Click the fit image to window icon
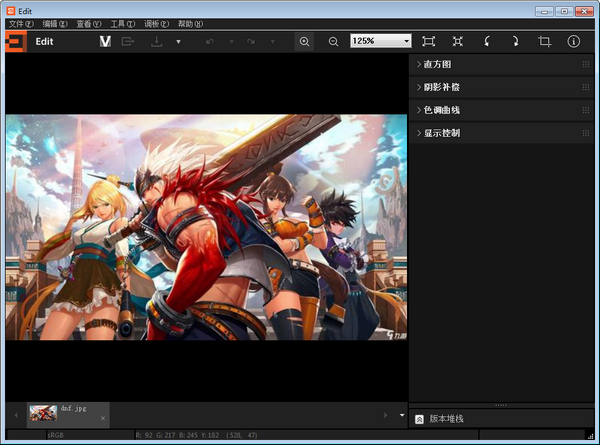The width and height of the screenshot is (600, 445). click(429, 41)
